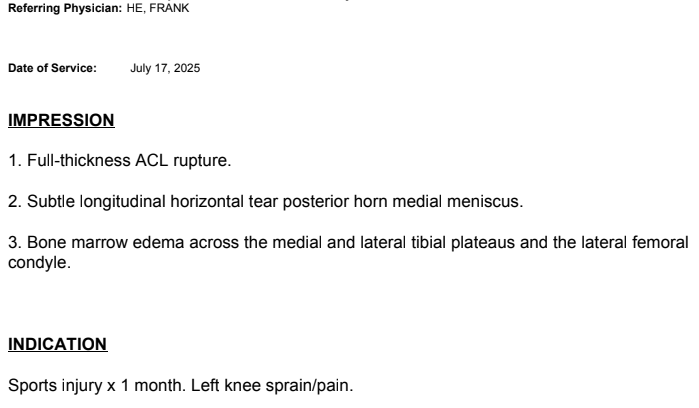Click the IMPRESSION heading

coord(61,120)
